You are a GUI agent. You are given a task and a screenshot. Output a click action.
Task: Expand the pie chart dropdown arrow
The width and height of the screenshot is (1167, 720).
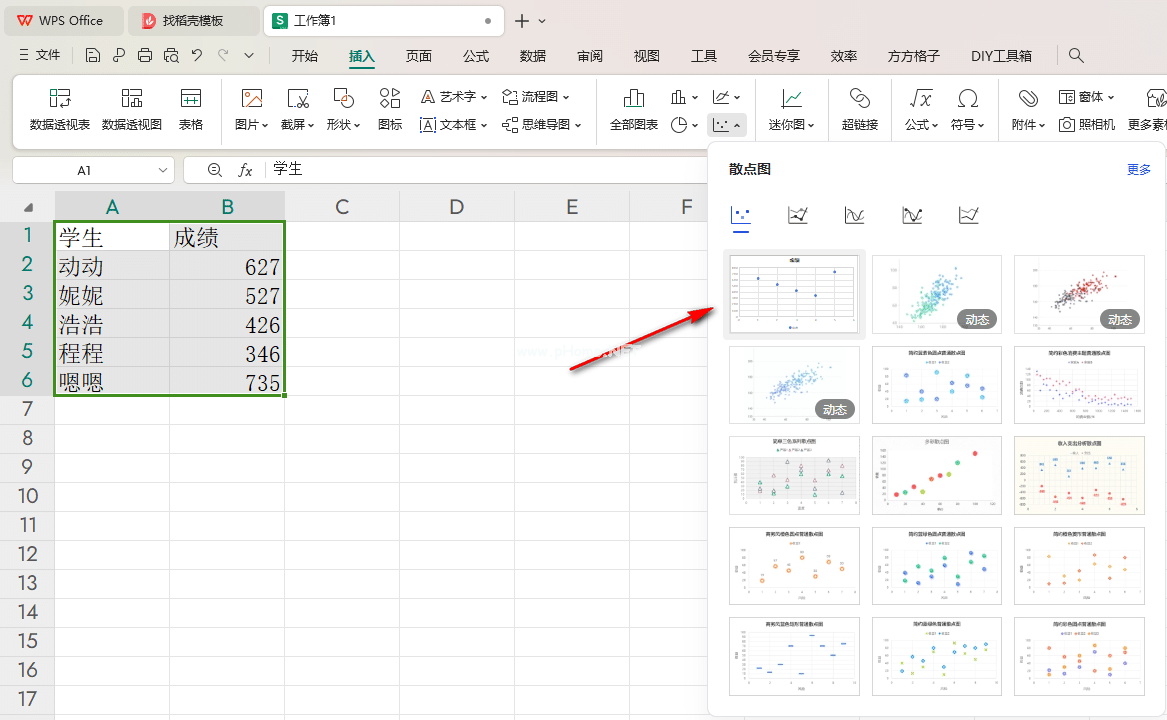tap(695, 126)
